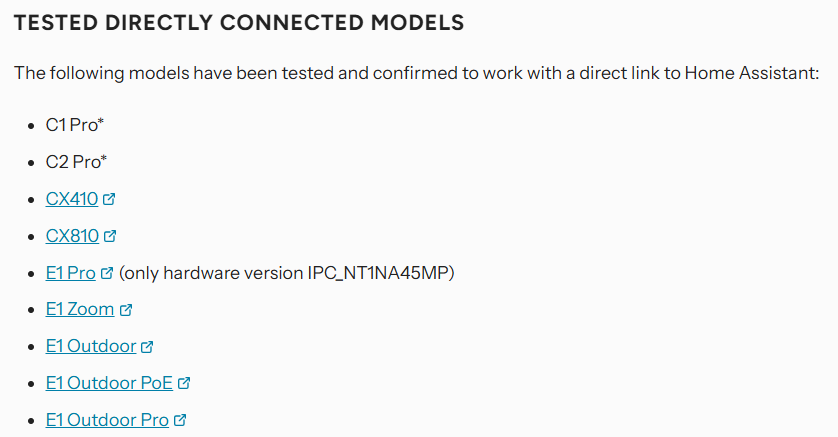Viewport: 838px width, 437px height.
Task: Open the E1 Outdoor link
Action: 91,346
